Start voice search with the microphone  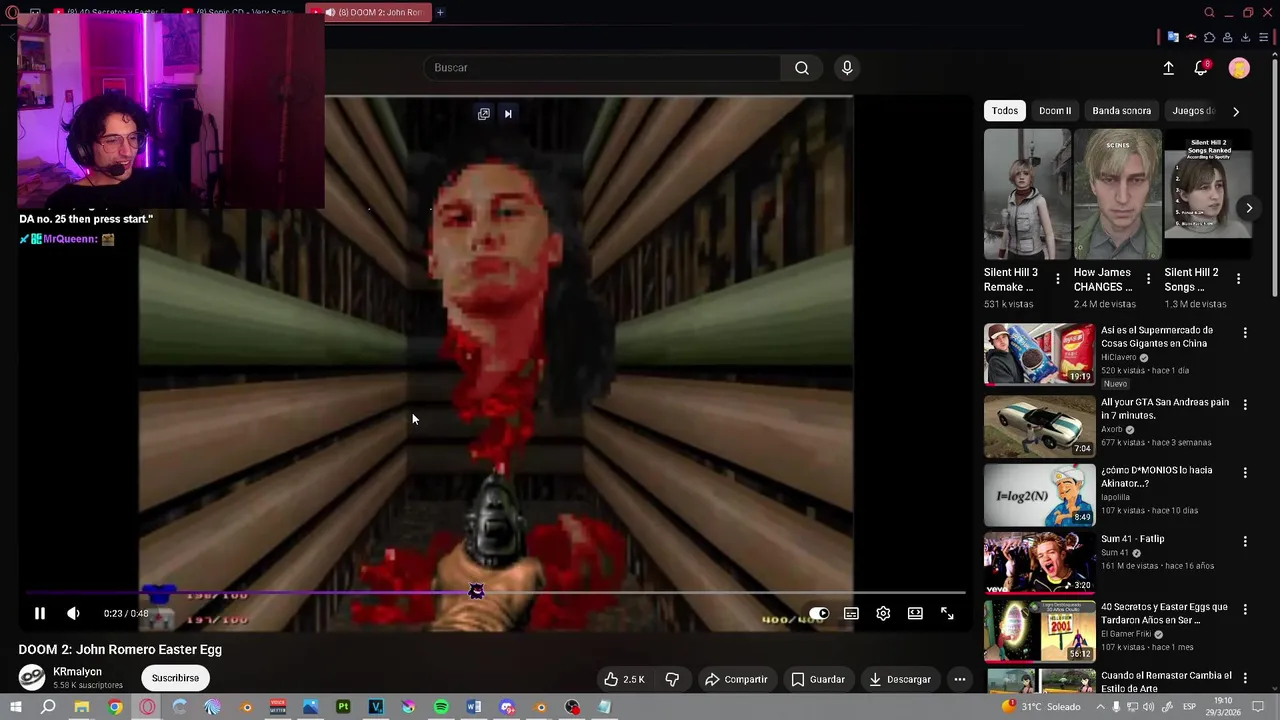847,68
